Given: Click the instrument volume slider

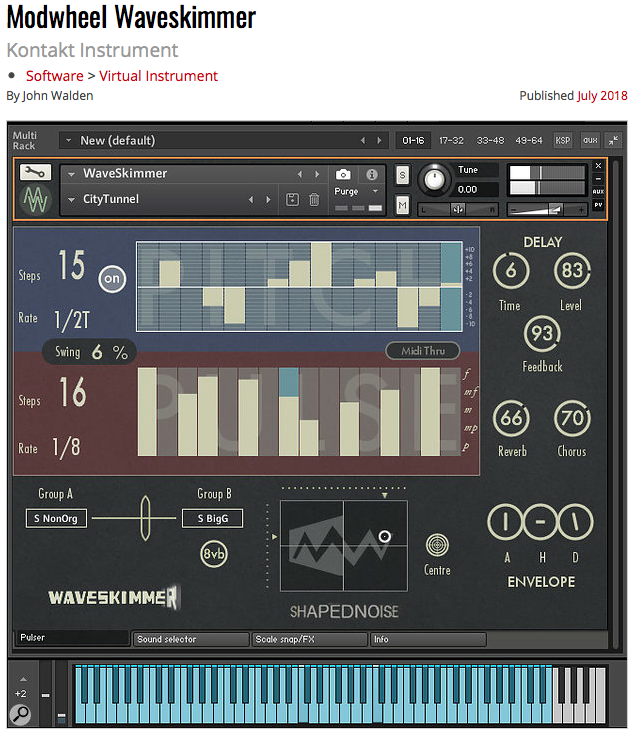Looking at the screenshot, I should pos(547,210).
